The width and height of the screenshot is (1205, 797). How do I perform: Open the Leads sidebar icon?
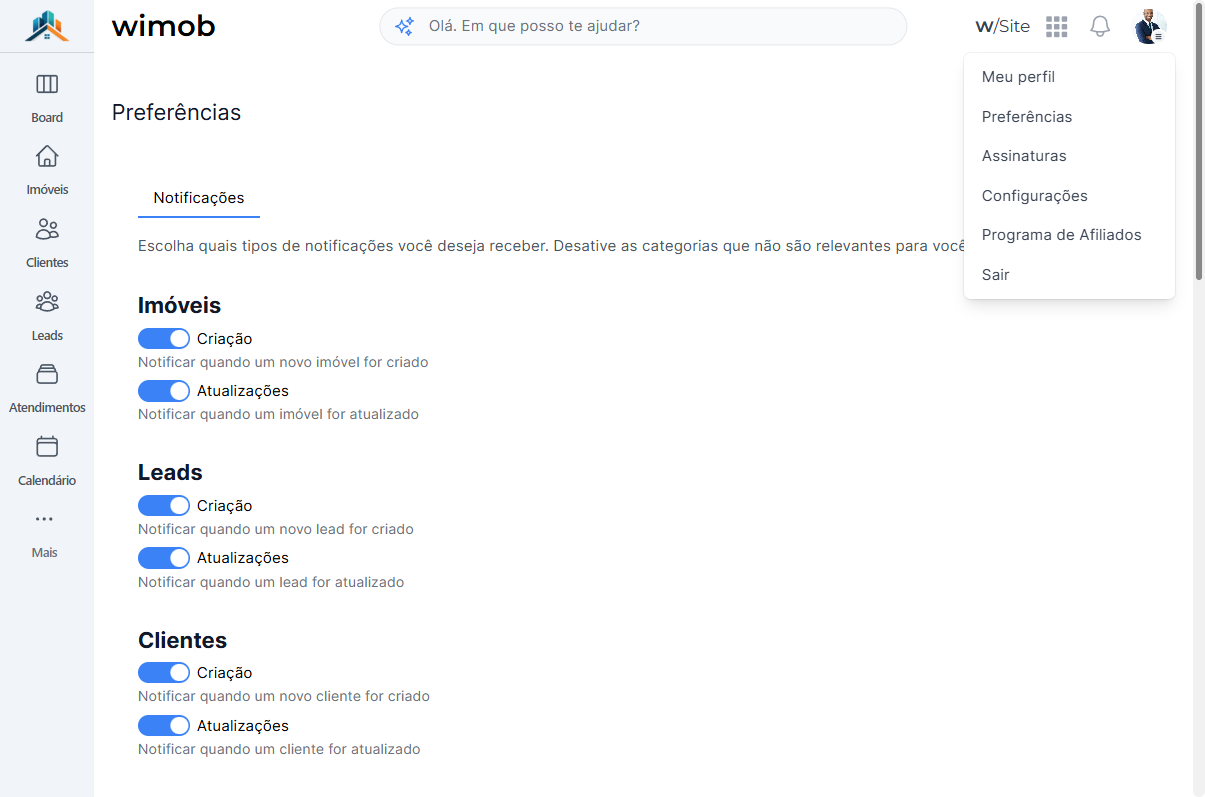tap(47, 301)
